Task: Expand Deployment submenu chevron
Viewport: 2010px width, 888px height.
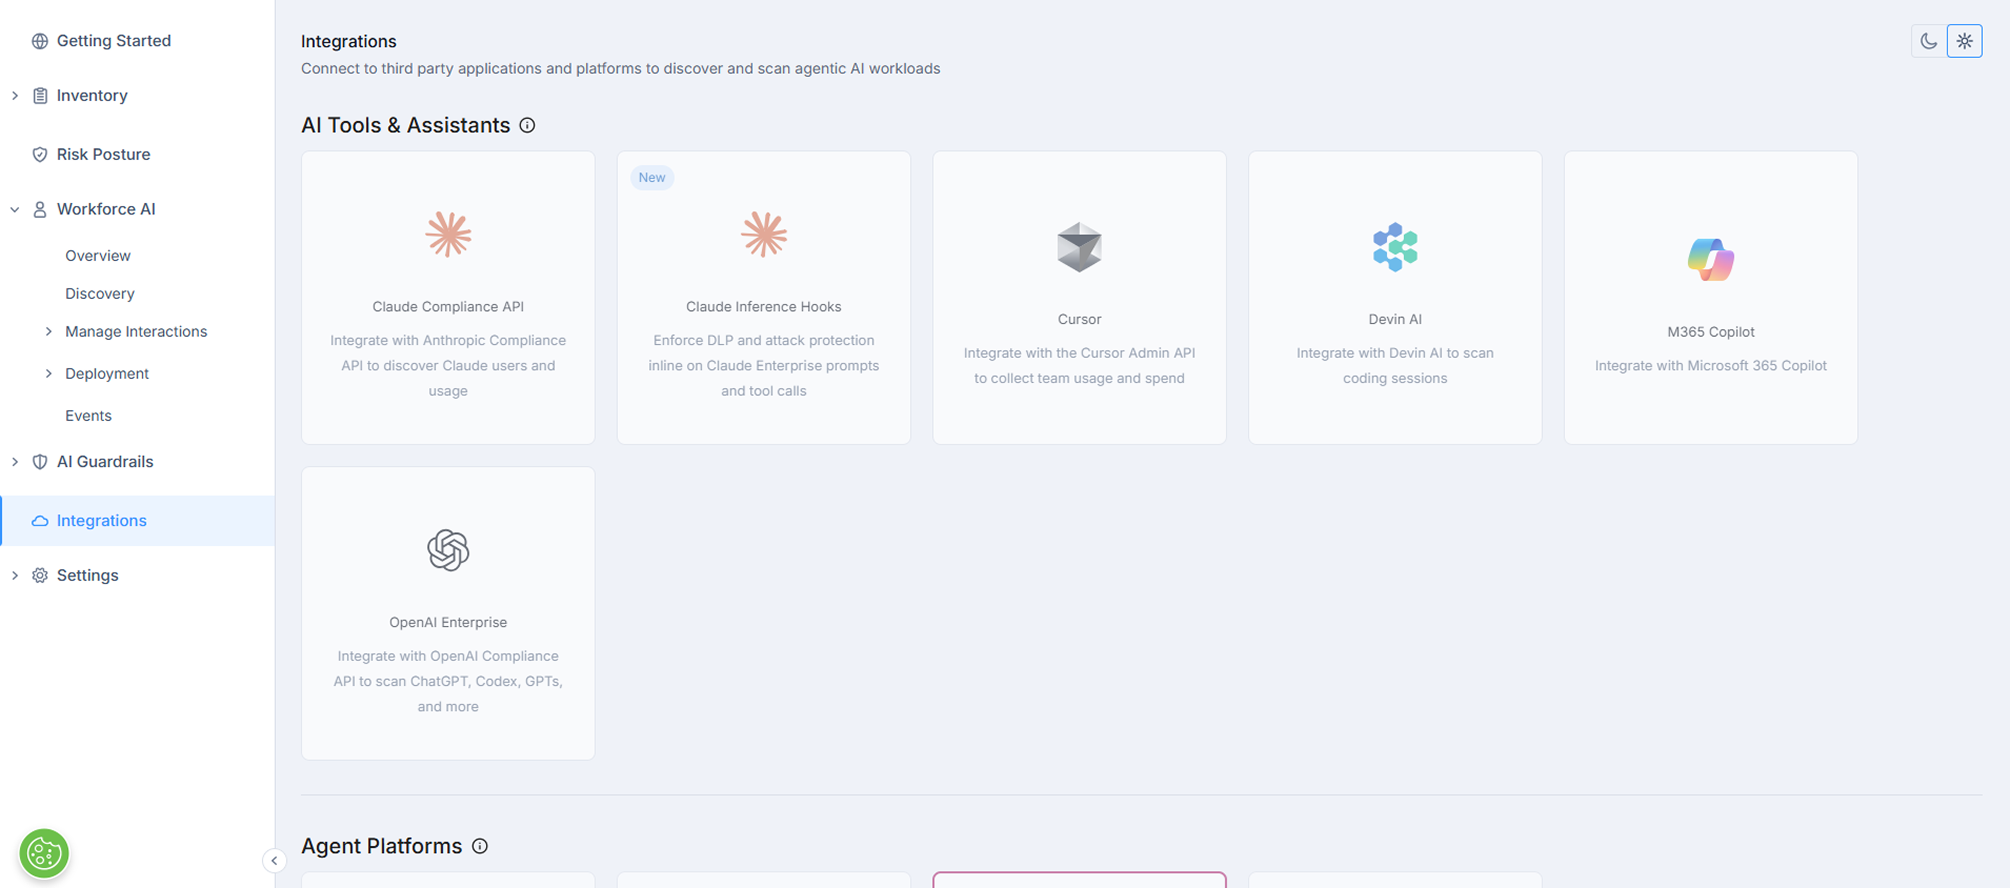Action: click(x=48, y=373)
